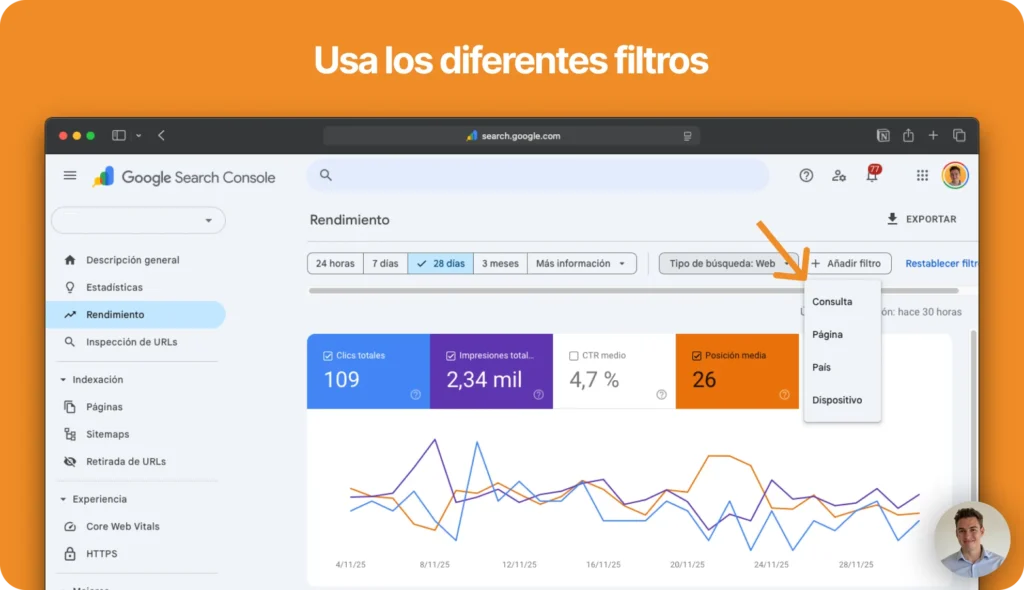Click the Restablecer filtros link
Image resolution: width=1024 pixels, height=590 pixels.
coord(941,264)
